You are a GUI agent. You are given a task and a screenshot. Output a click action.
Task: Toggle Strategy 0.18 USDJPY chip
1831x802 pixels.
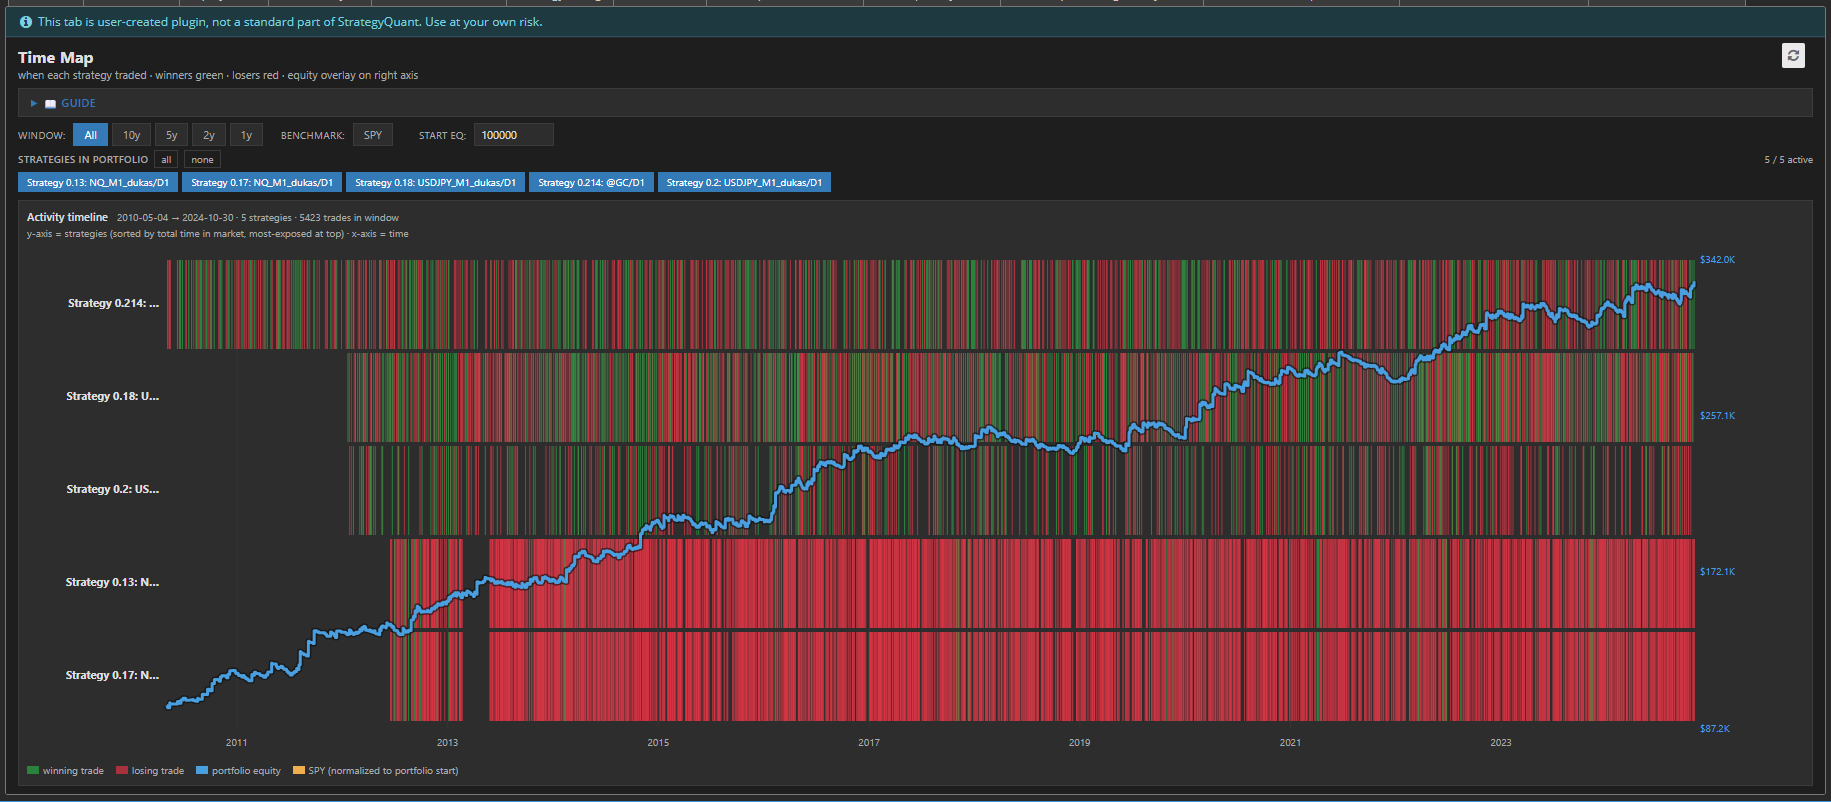point(435,182)
